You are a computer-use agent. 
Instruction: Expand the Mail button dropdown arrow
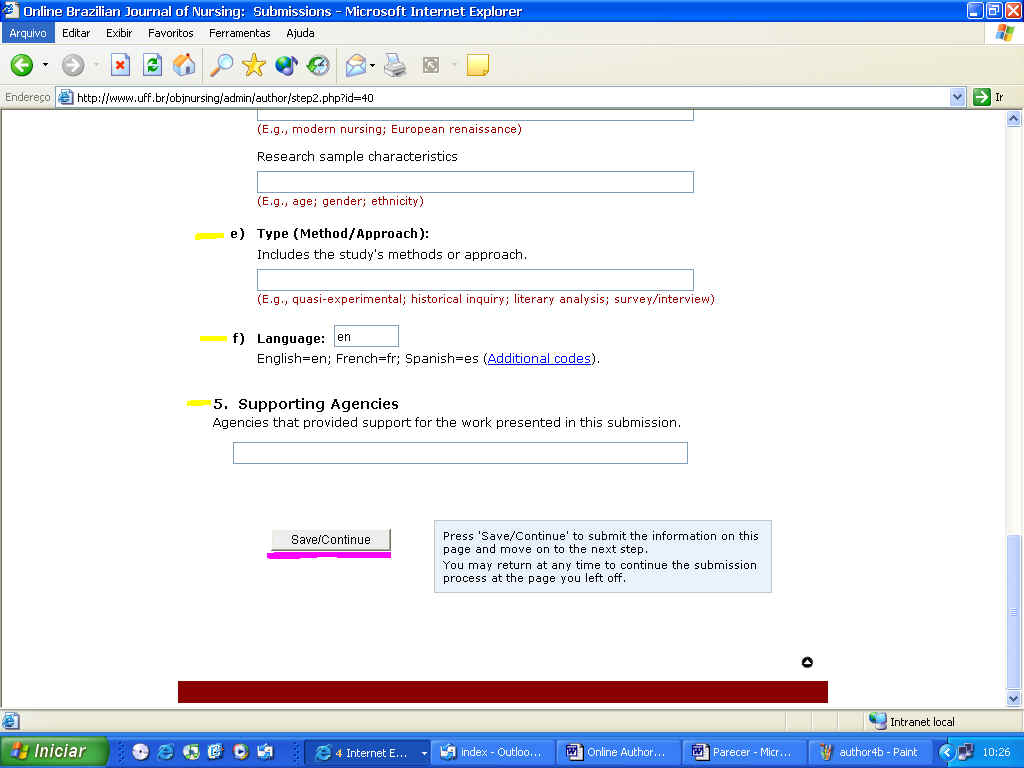click(x=373, y=66)
